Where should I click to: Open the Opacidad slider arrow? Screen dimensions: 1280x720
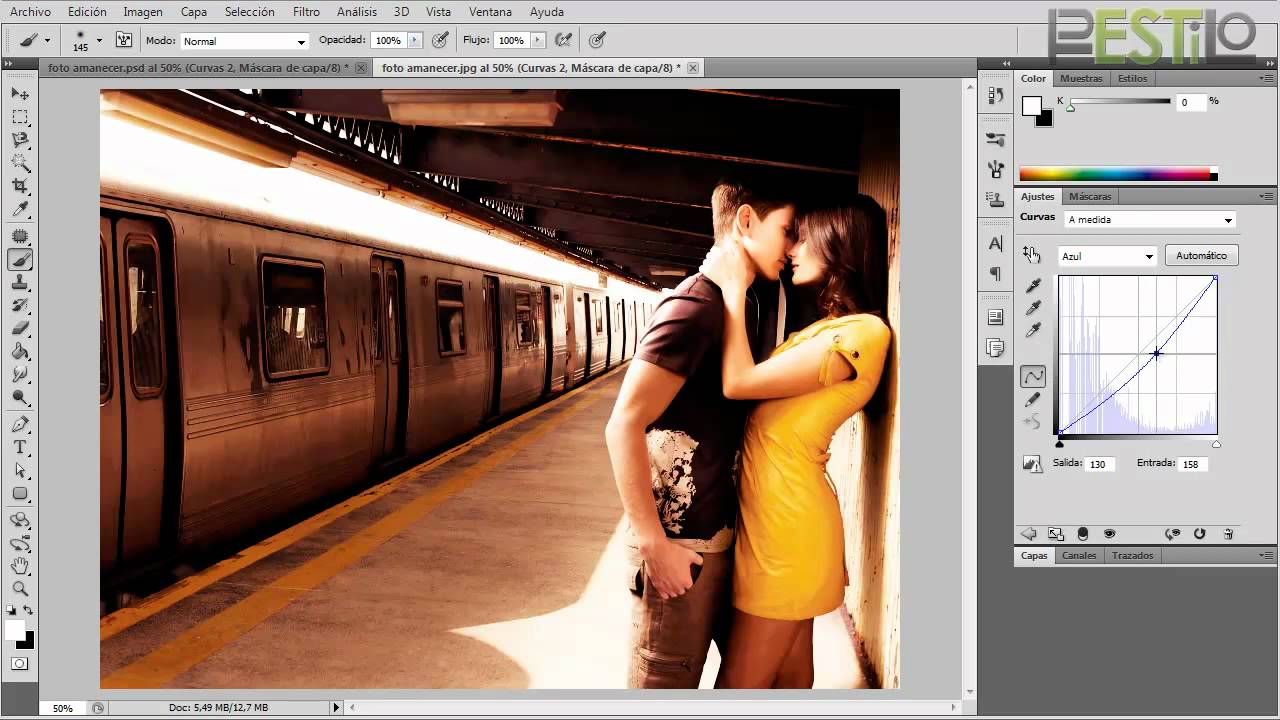414,40
